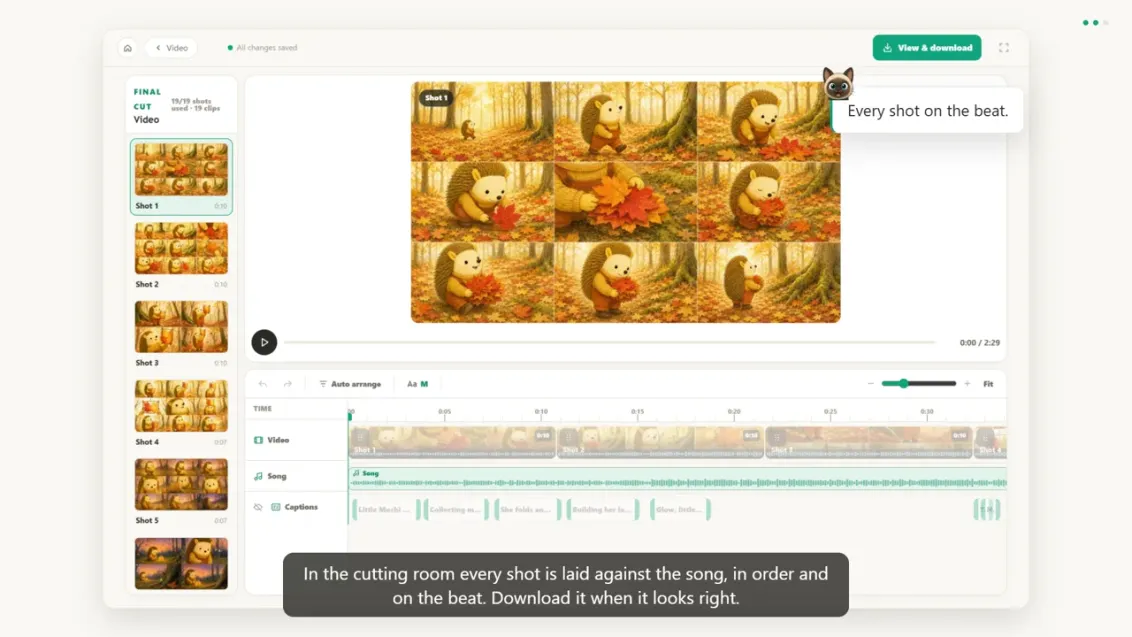
Task: Select the 'Glow, little' caption clip
Action: [680, 509]
